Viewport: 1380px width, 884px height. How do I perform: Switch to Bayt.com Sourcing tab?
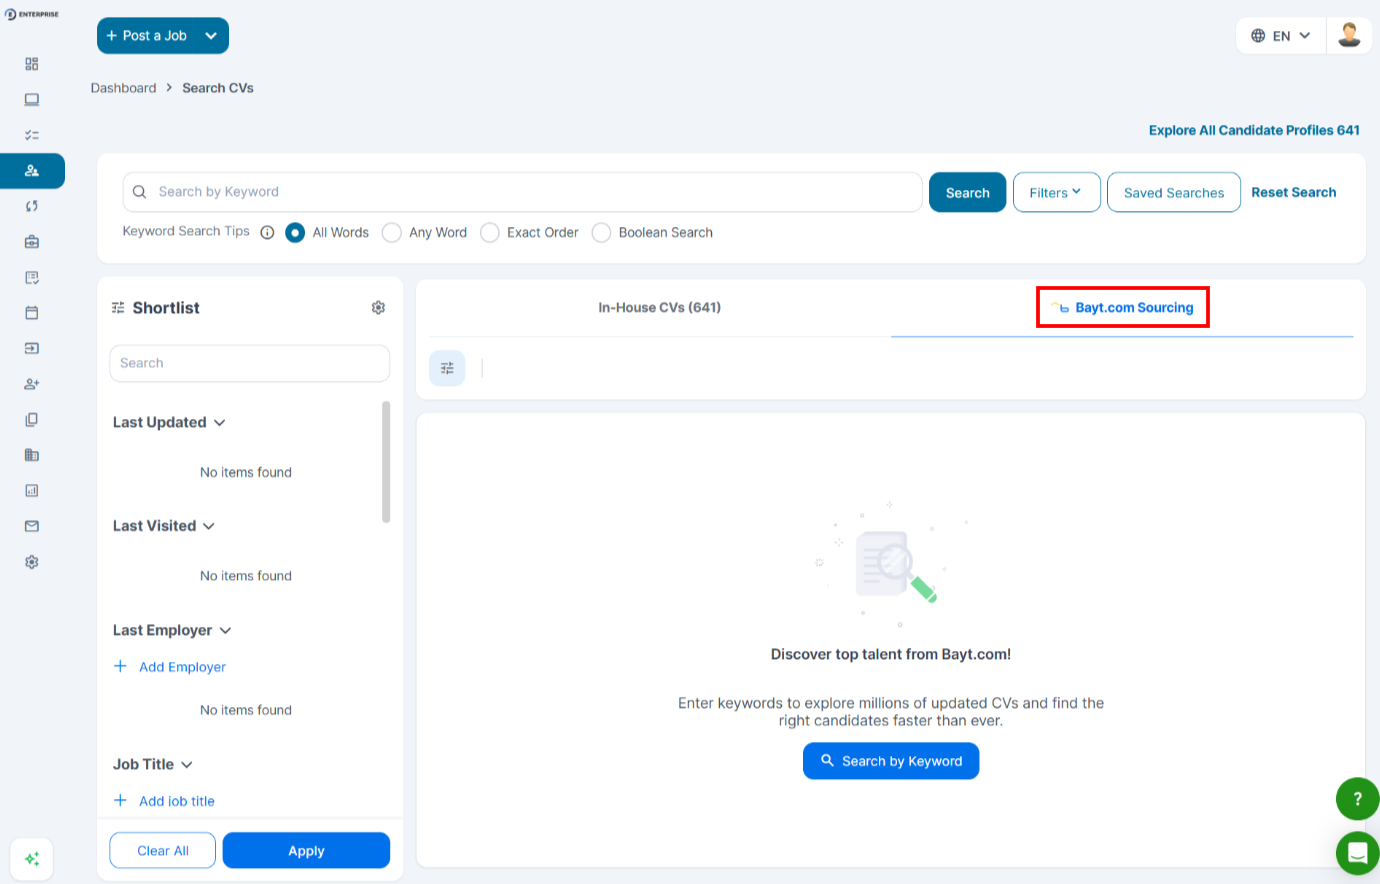pyautogui.click(x=1122, y=308)
